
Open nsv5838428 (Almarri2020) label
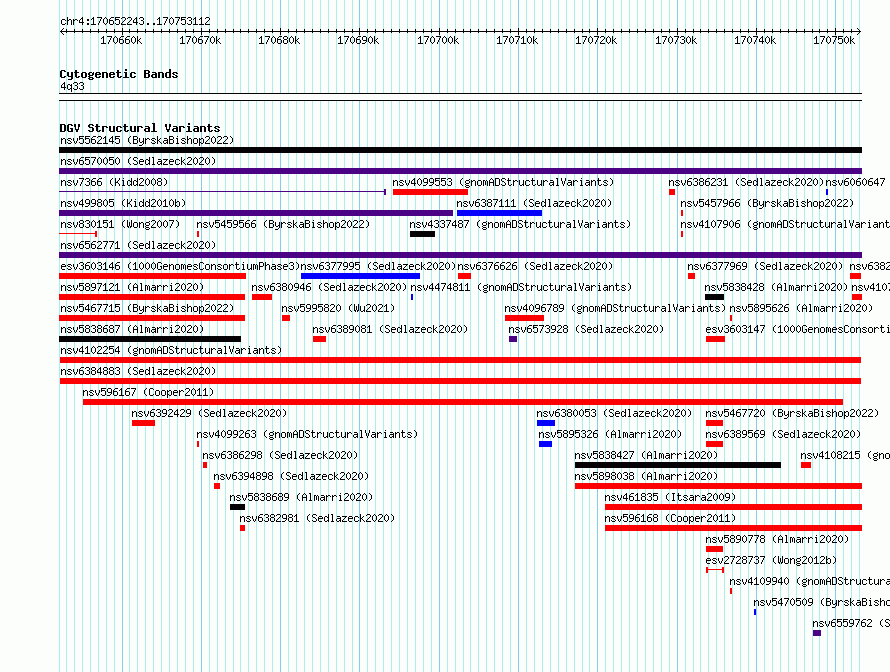[x=776, y=287]
